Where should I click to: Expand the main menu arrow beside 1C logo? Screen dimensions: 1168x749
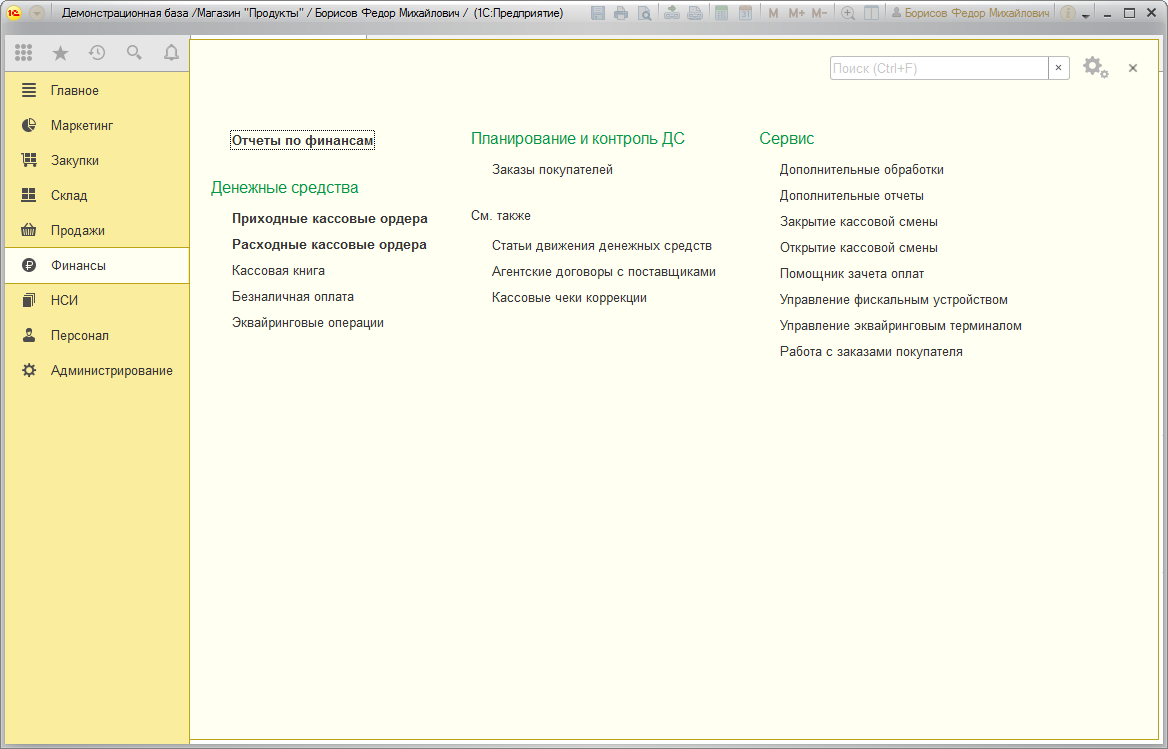pos(36,13)
